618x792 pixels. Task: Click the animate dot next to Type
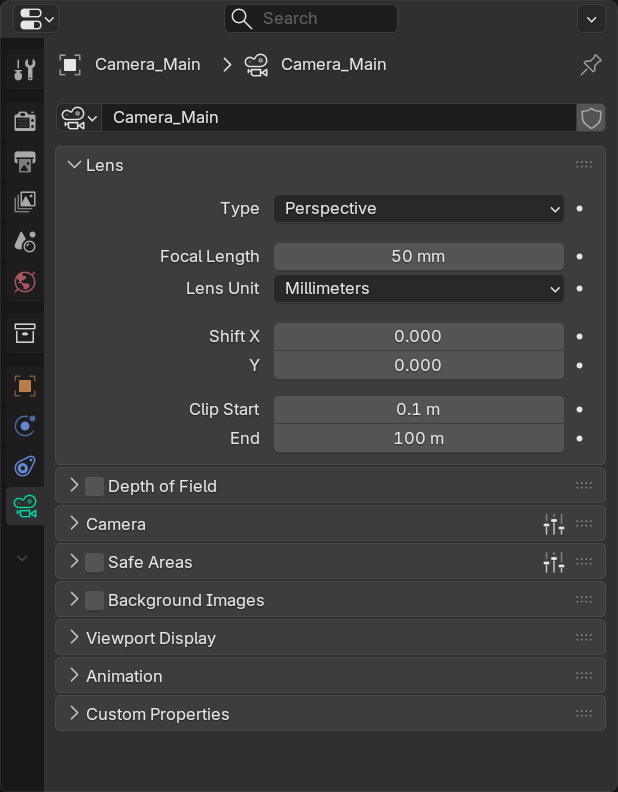[580, 209]
